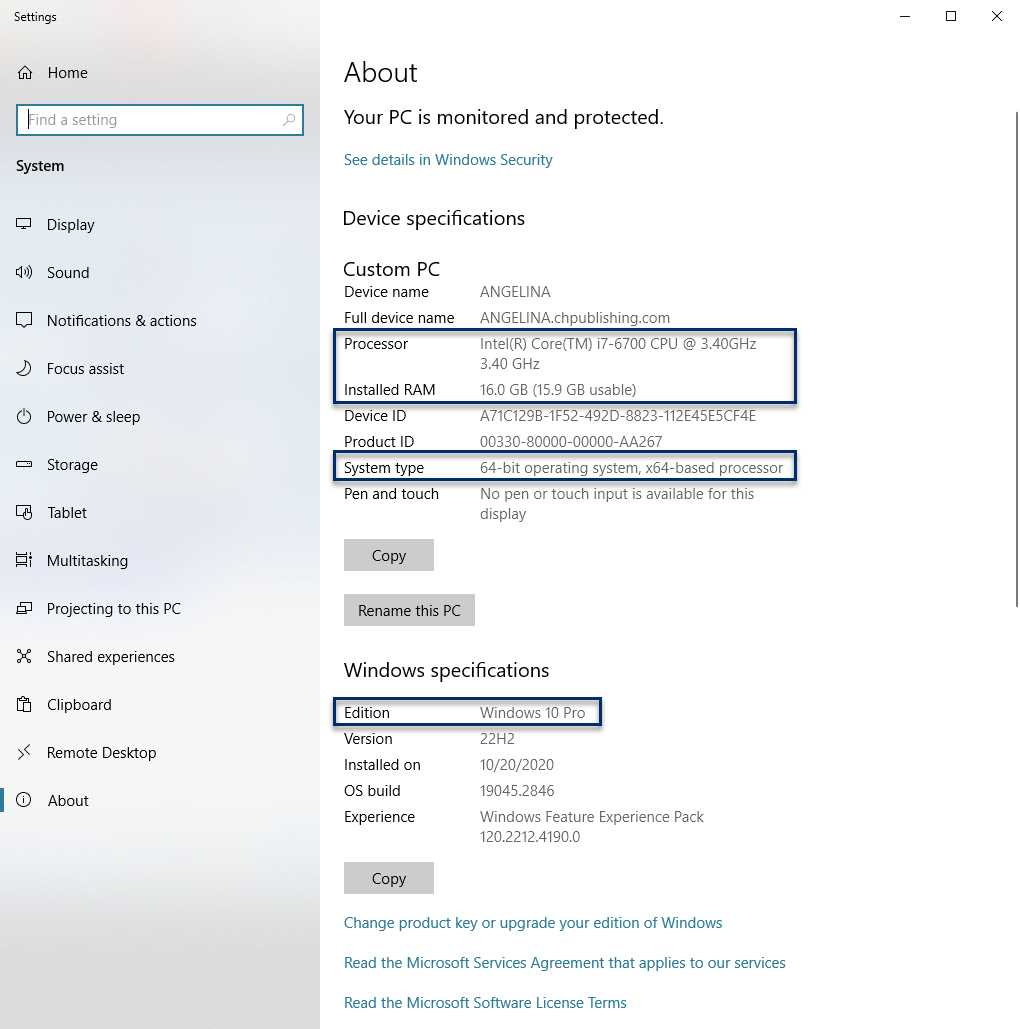Select the Storage drive icon
1020x1029 pixels.
click(25, 465)
